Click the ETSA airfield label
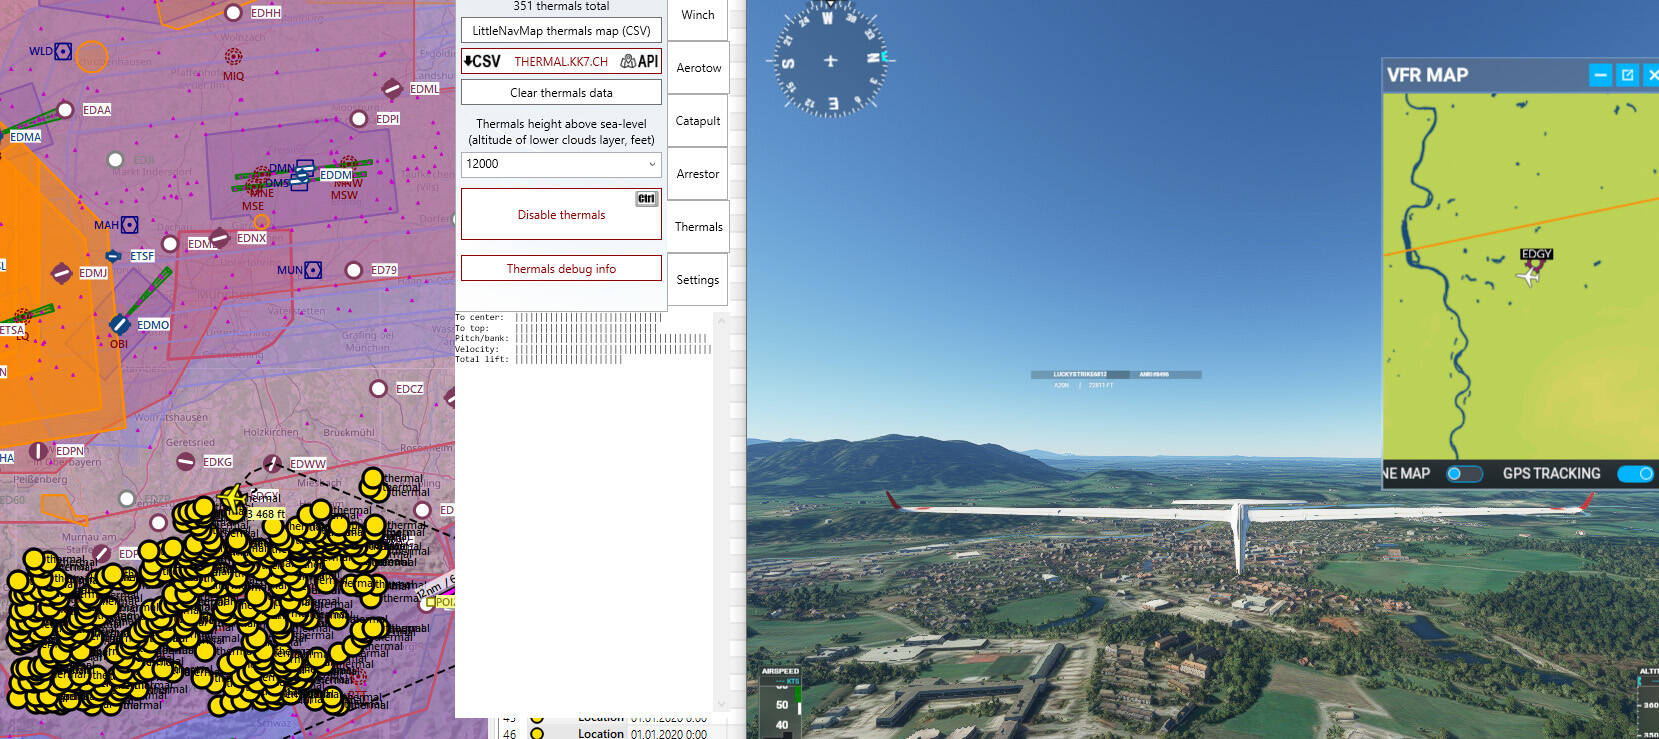 pos(12,330)
